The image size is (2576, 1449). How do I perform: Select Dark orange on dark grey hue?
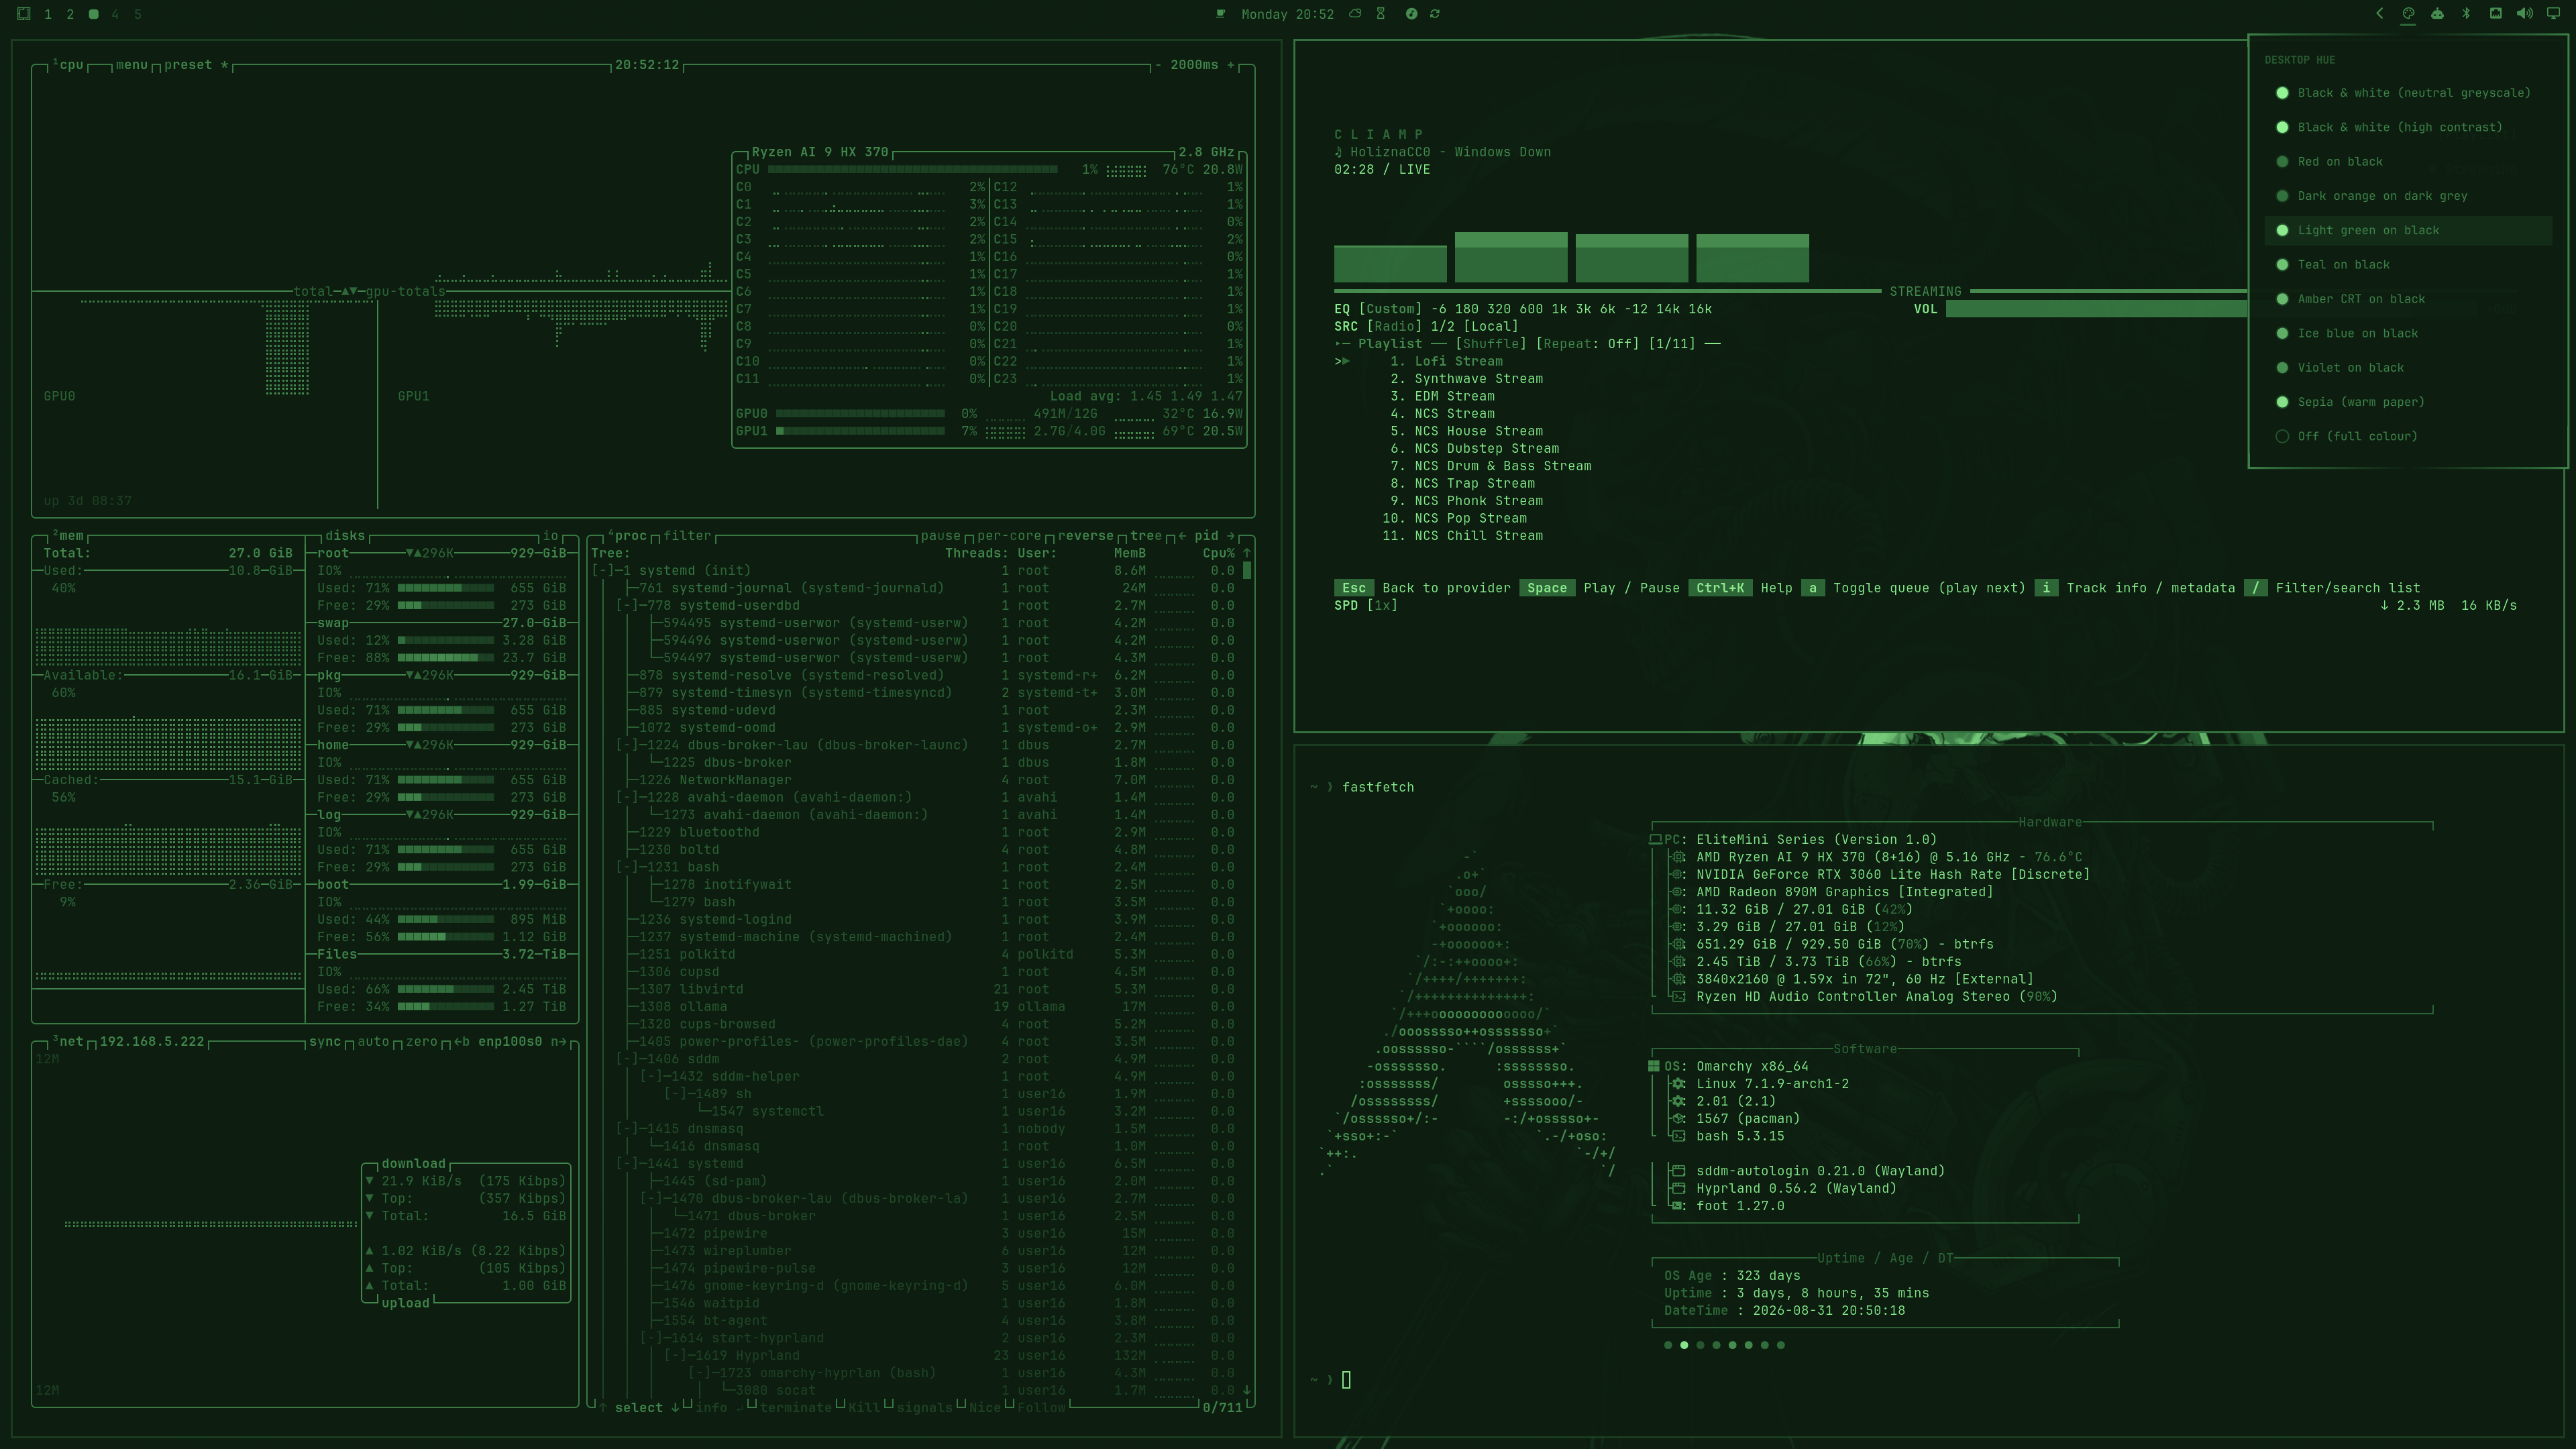[2408, 196]
